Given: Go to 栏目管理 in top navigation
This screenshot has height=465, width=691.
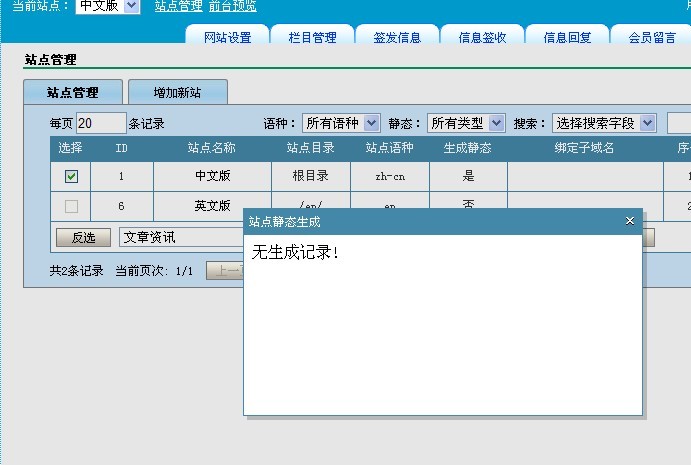Looking at the screenshot, I should pos(312,38).
